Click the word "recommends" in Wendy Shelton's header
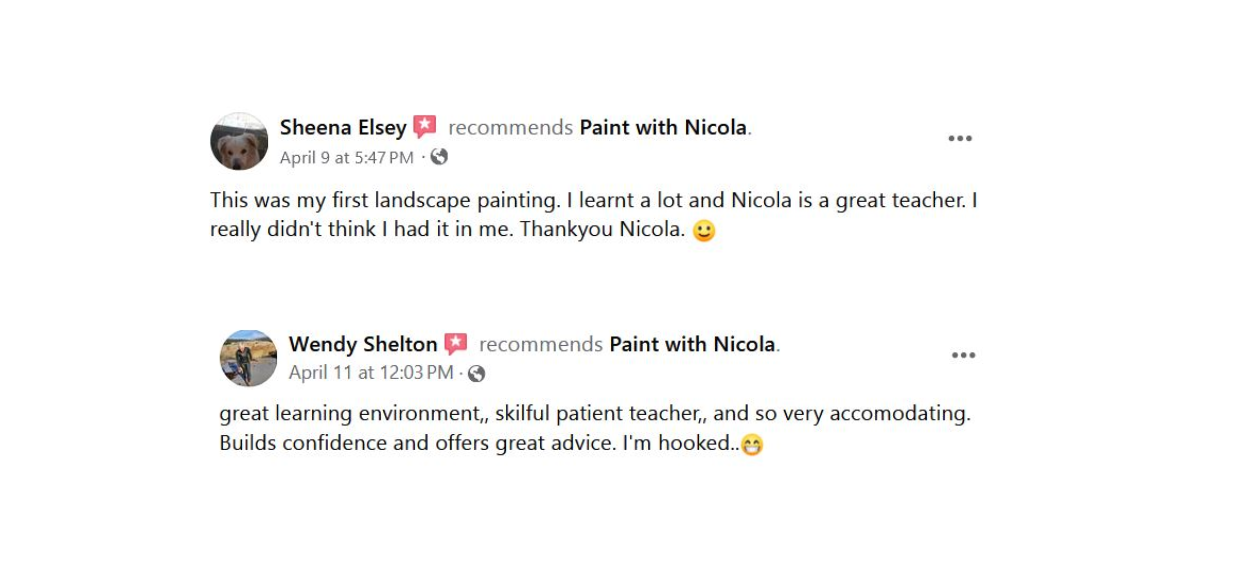1250x572 pixels. 541,344
